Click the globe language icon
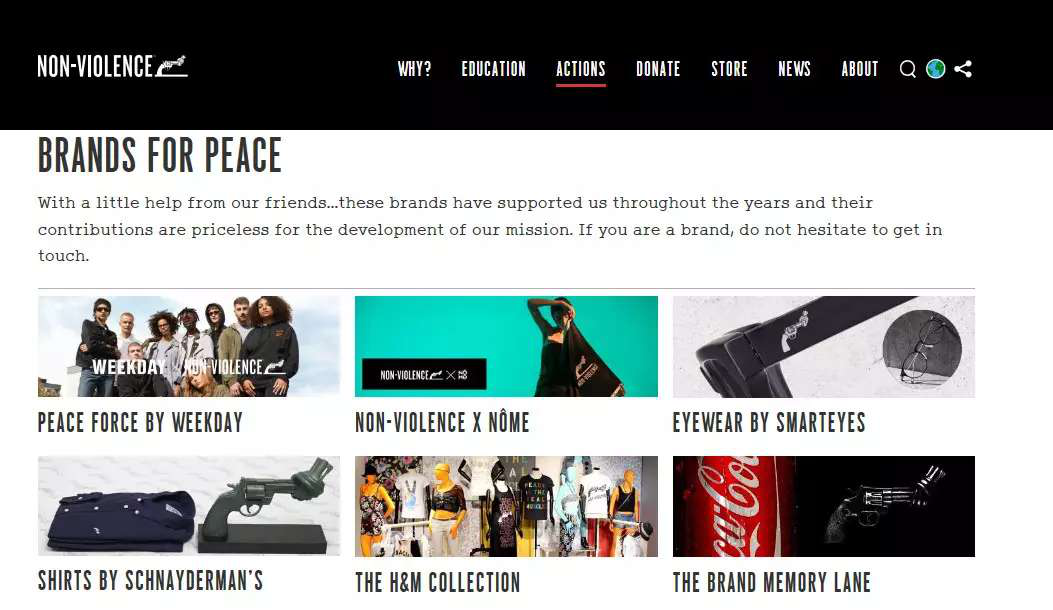Viewport: 1053px width, 610px height. tap(935, 69)
